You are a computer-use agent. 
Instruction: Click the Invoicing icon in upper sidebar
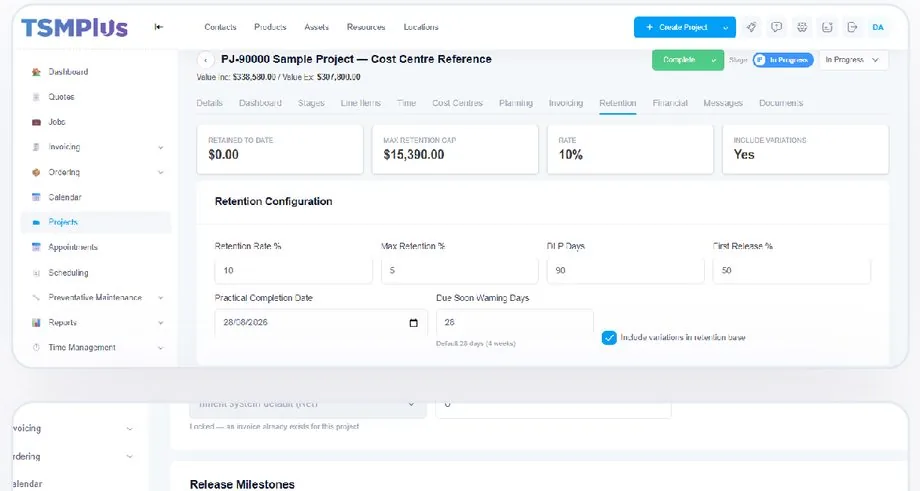(x=36, y=147)
